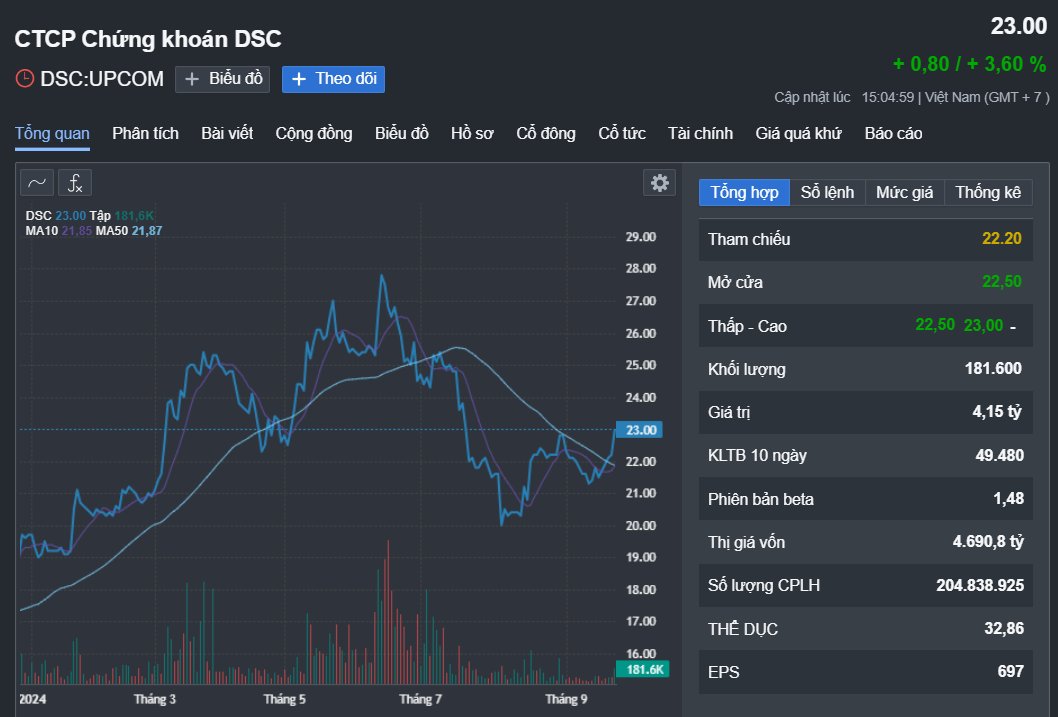Click the 23.00 current price label on axis
This screenshot has height=717, width=1058.
(640, 430)
